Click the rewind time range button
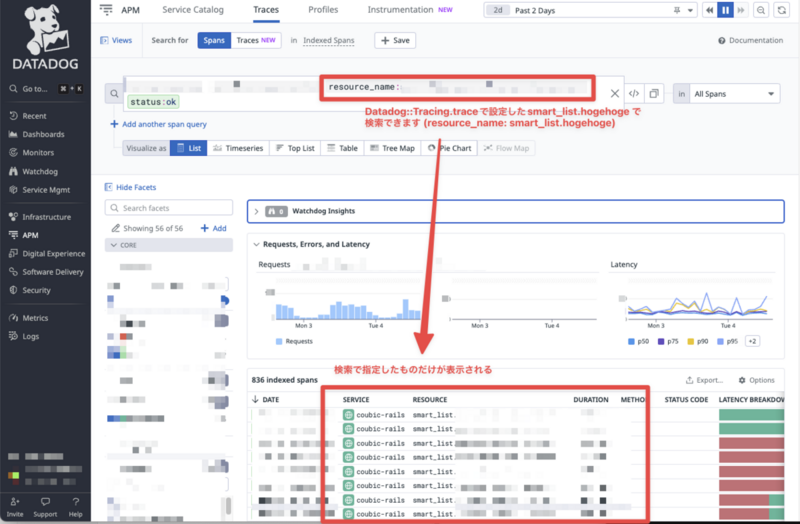Screen dimensions: 800x524 [x=709, y=10]
